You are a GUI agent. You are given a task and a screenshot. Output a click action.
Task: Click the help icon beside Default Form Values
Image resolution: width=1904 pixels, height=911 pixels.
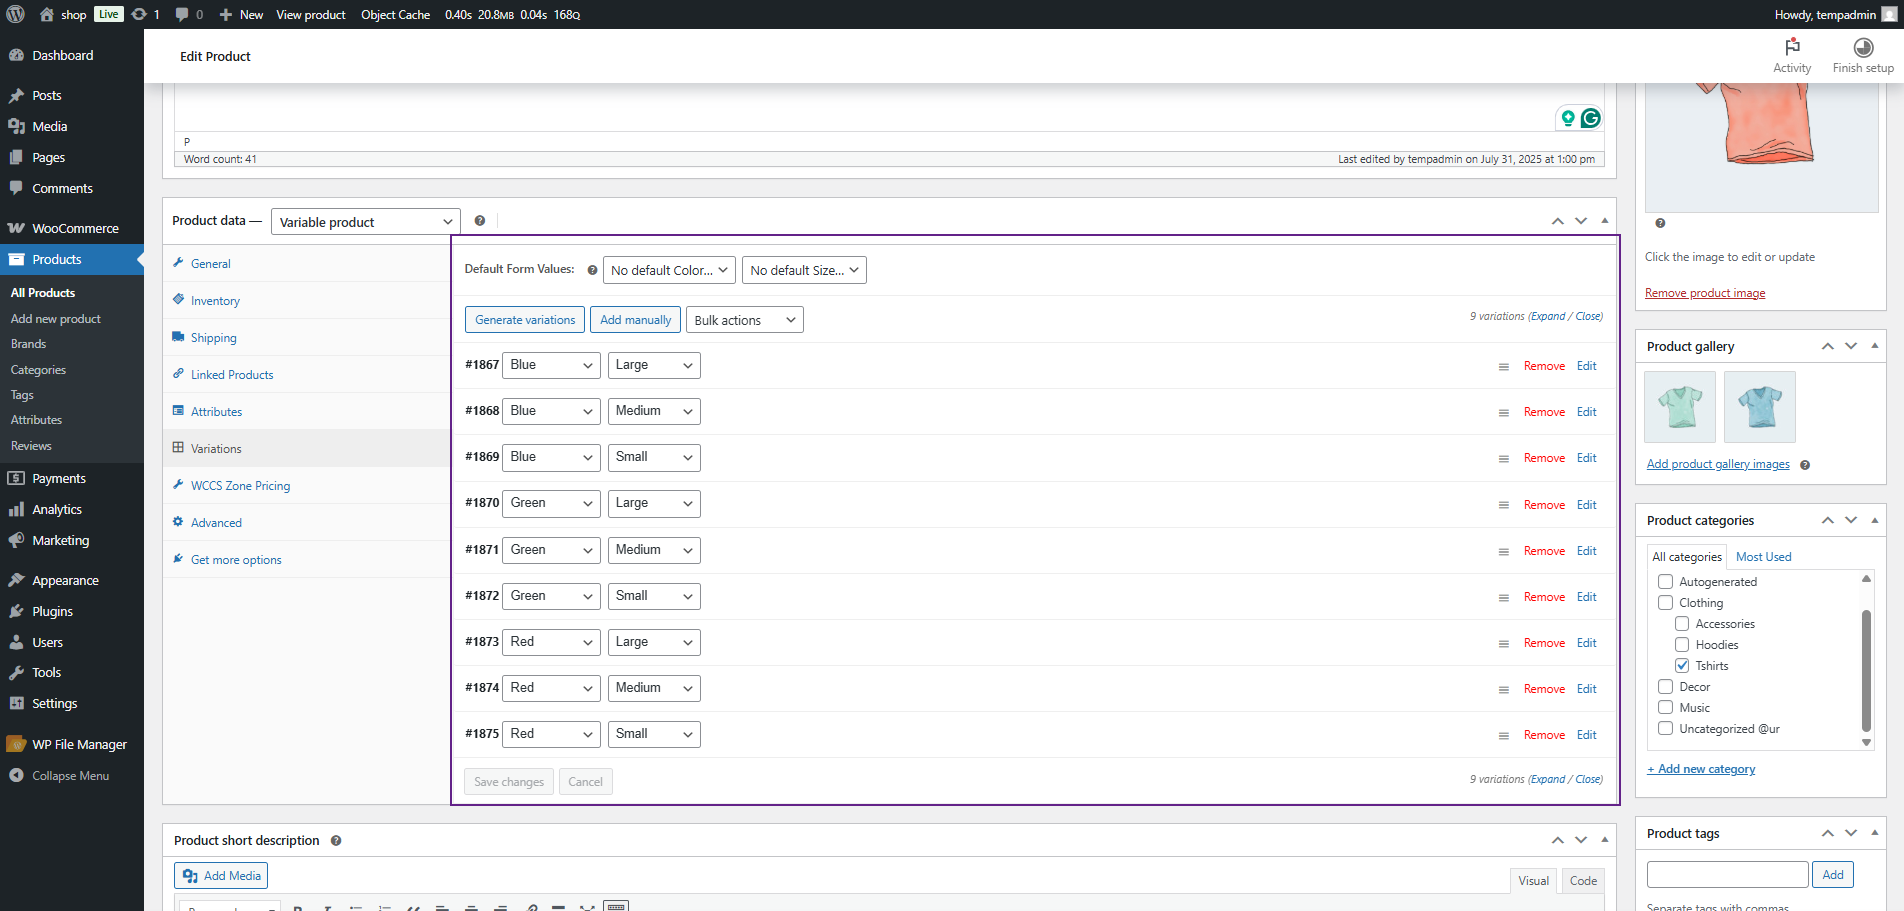592,270
